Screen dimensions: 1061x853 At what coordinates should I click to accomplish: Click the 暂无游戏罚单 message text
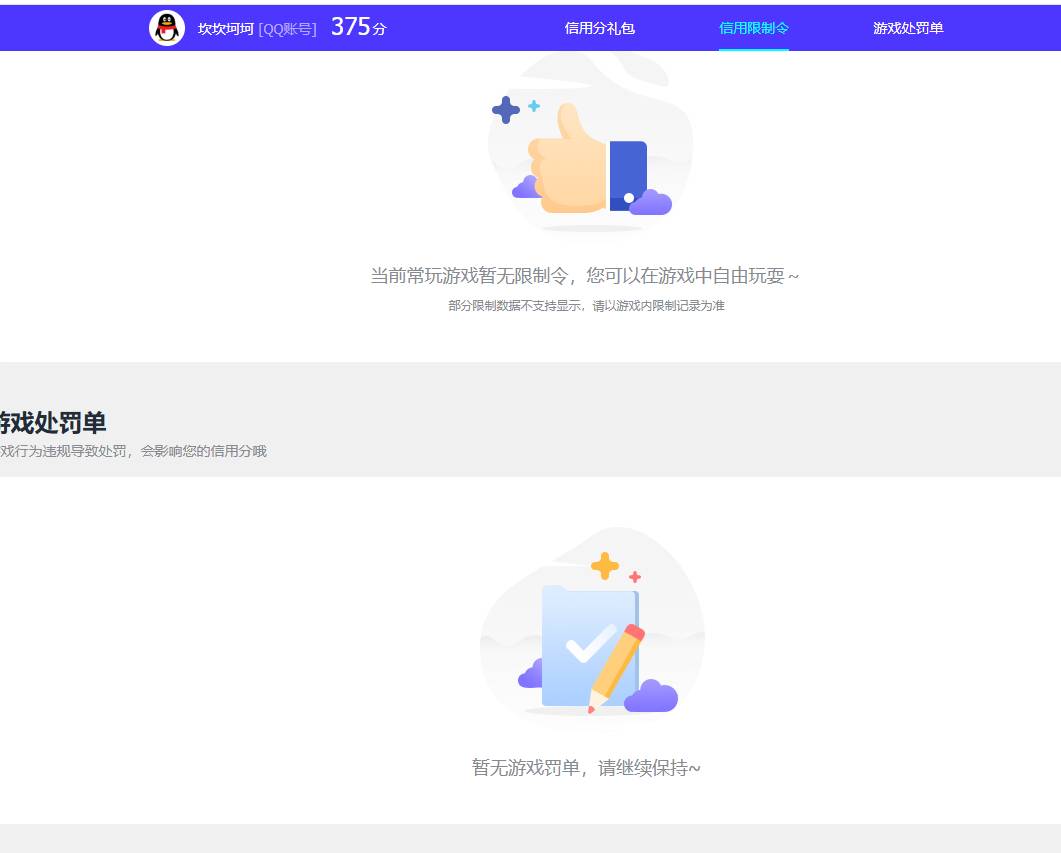585,768
